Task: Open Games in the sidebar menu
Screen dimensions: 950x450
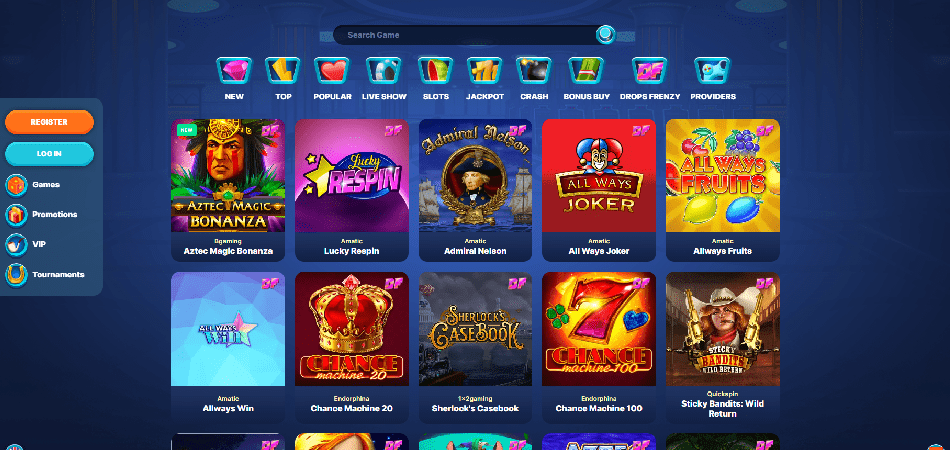Action: pyautogui.click(x=46, y=185)
